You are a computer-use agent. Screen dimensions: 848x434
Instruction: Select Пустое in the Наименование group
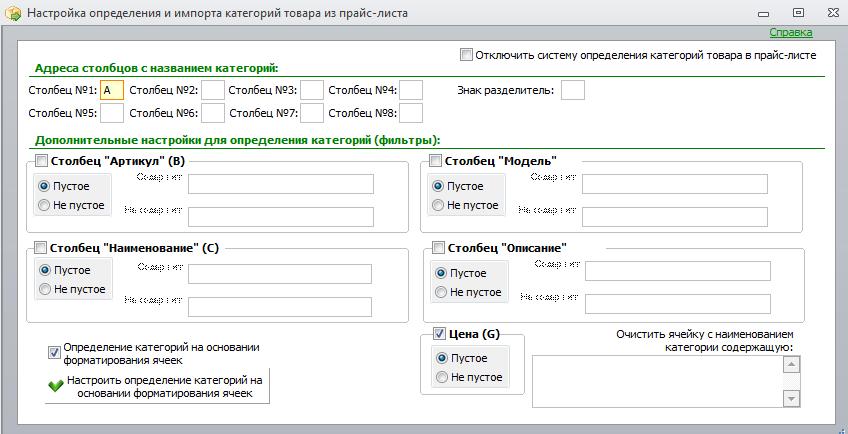tap(45, 270)
